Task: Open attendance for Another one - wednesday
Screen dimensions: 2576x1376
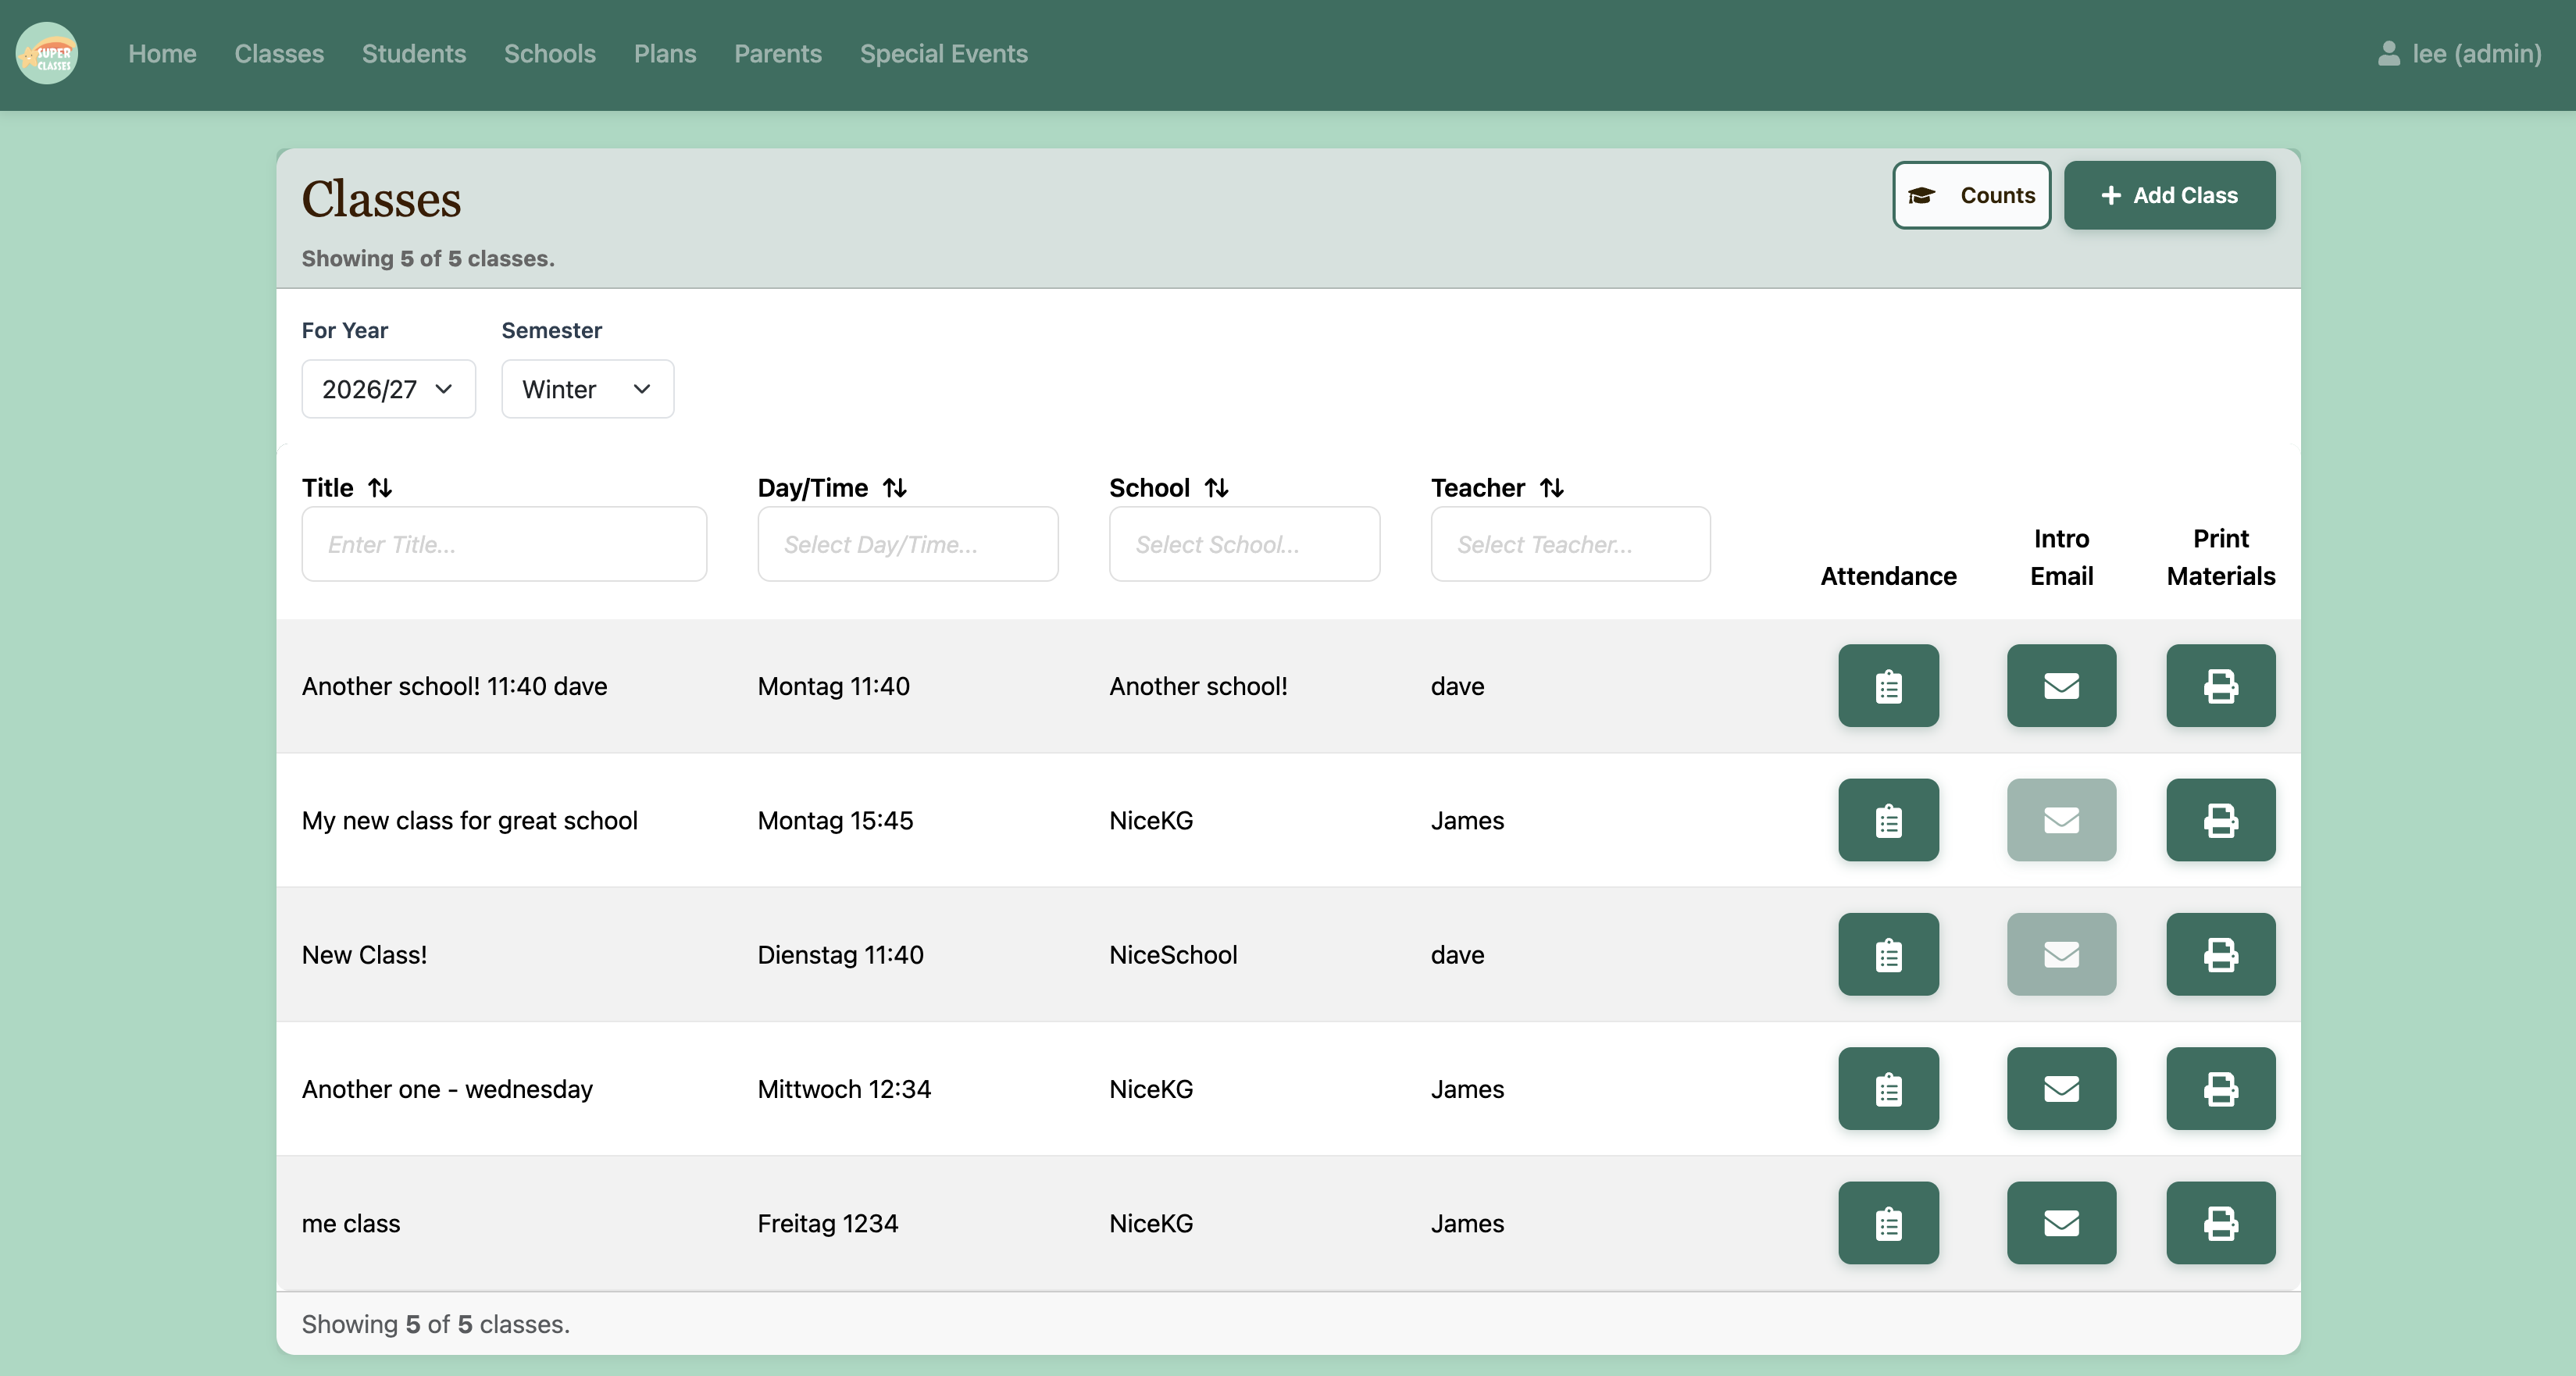Action: pos(1888,1089)
